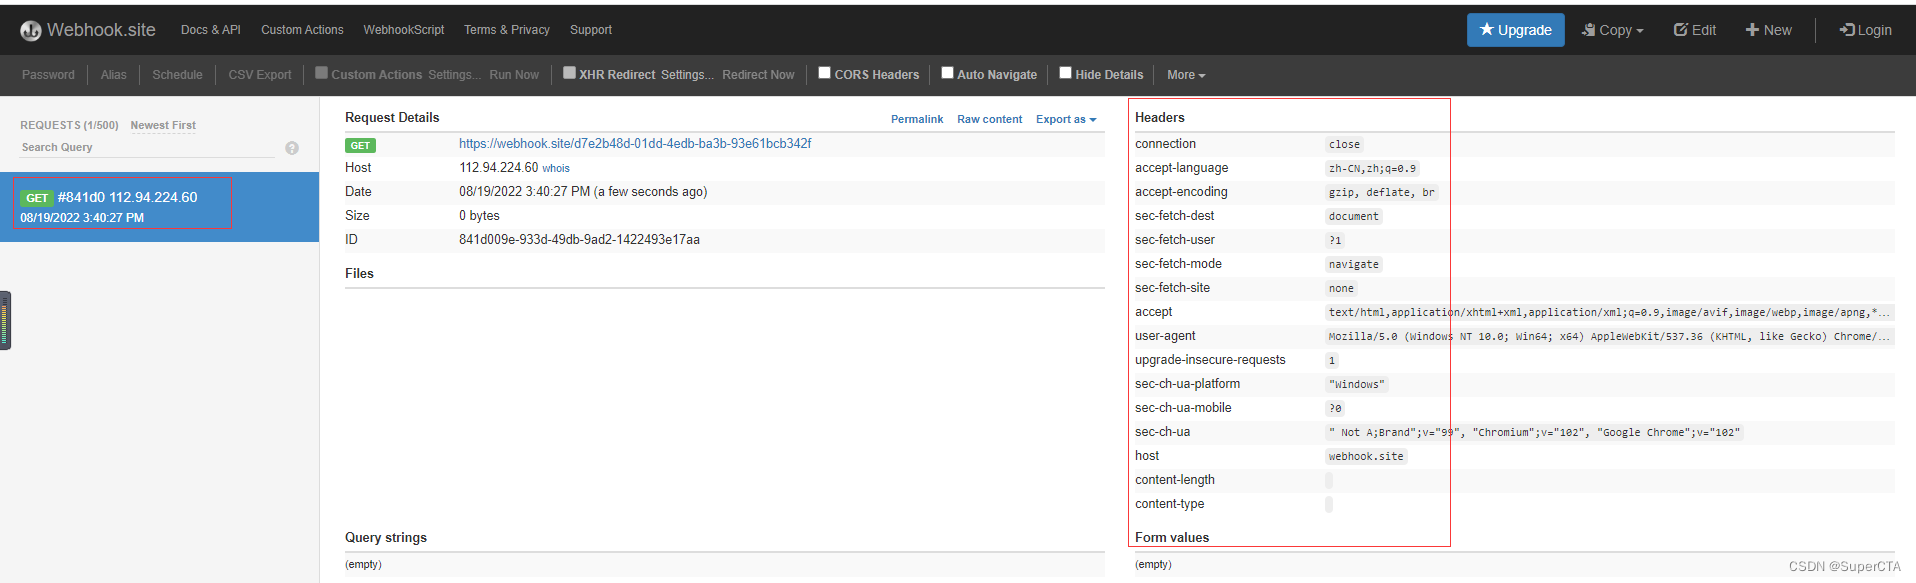Toggle the Auto Navigate checkbox
This screenshot has width=1916, height=583.
click(x=947, y=72)
